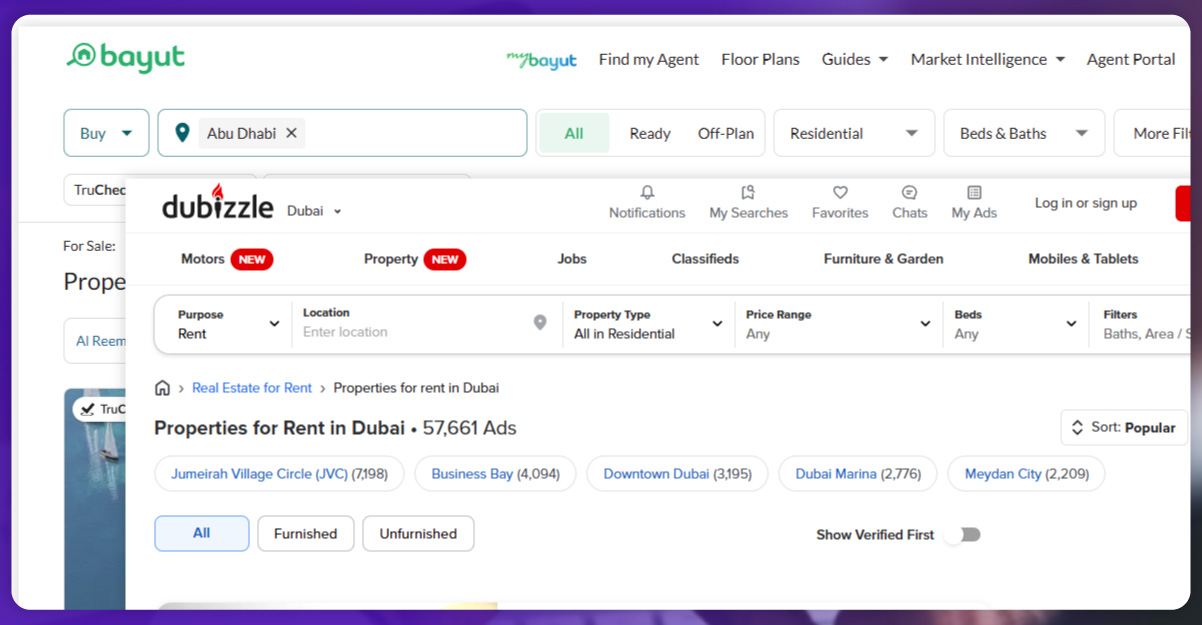Toggle the Furnished filter
The width and height of the screenshot is (1202, 625).
305,533
